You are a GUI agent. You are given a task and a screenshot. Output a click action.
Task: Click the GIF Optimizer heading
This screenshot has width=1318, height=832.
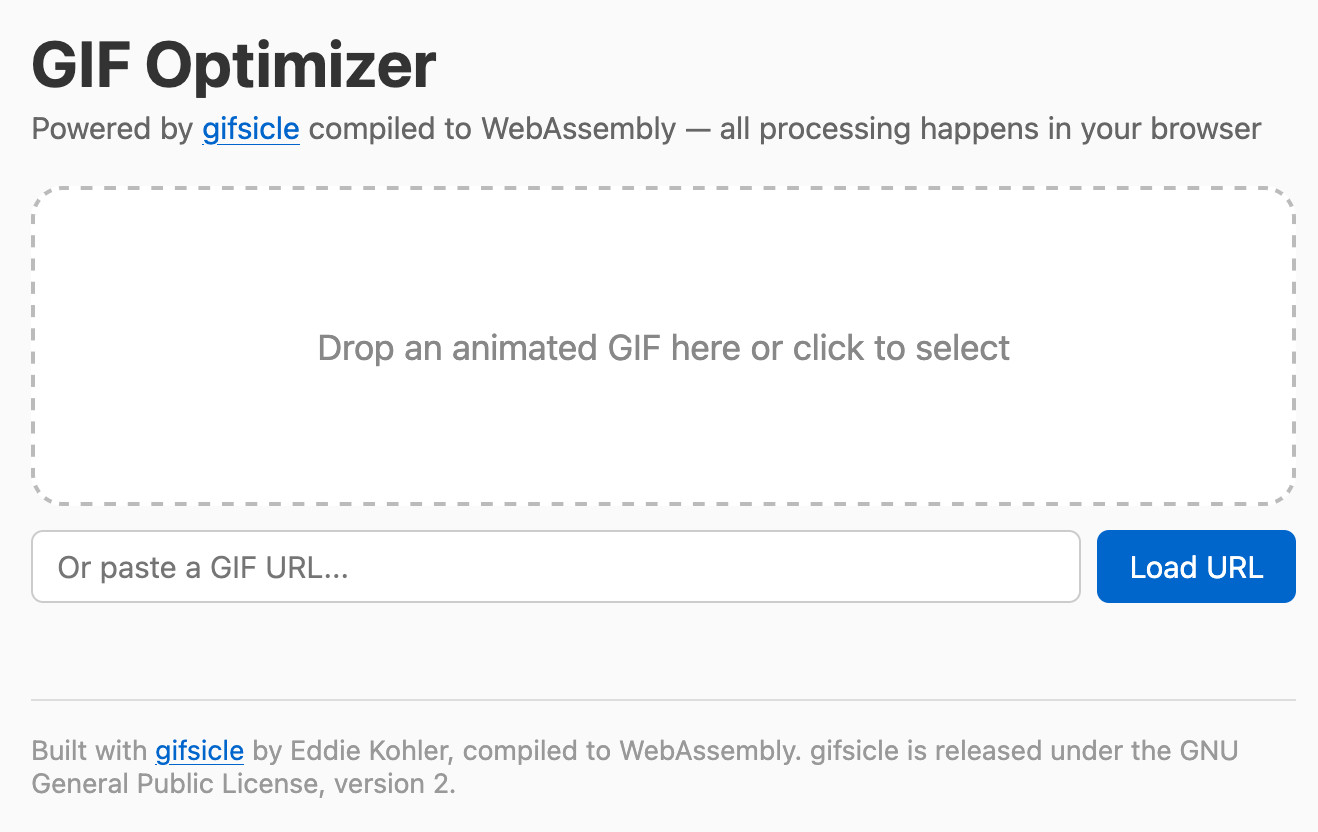point(233,64)
